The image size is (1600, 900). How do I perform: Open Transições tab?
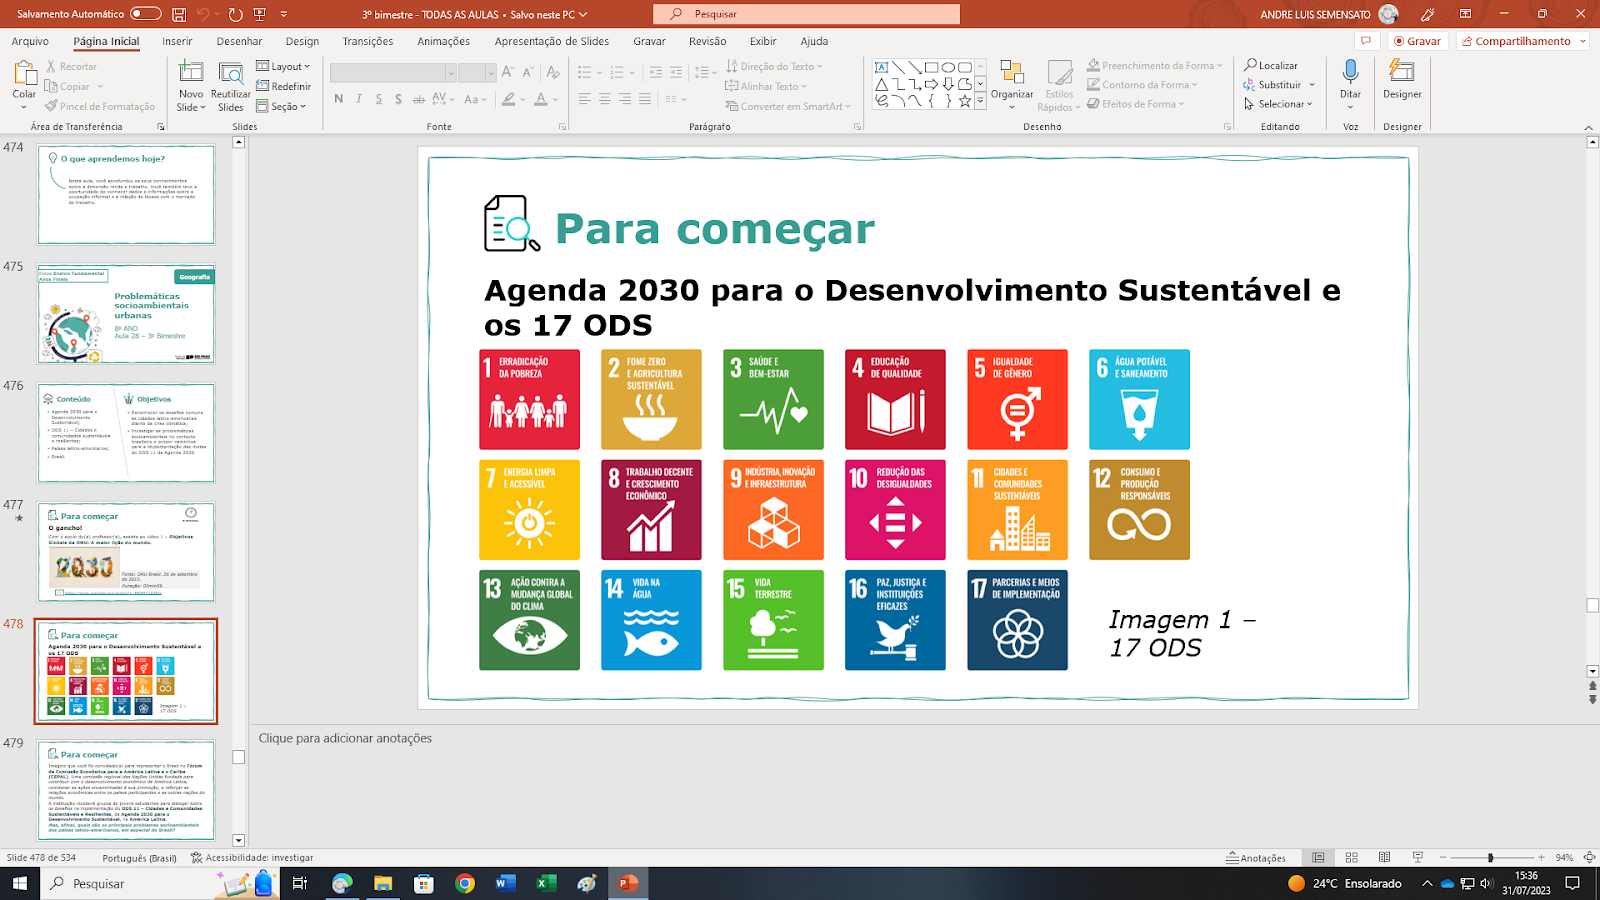368,41
